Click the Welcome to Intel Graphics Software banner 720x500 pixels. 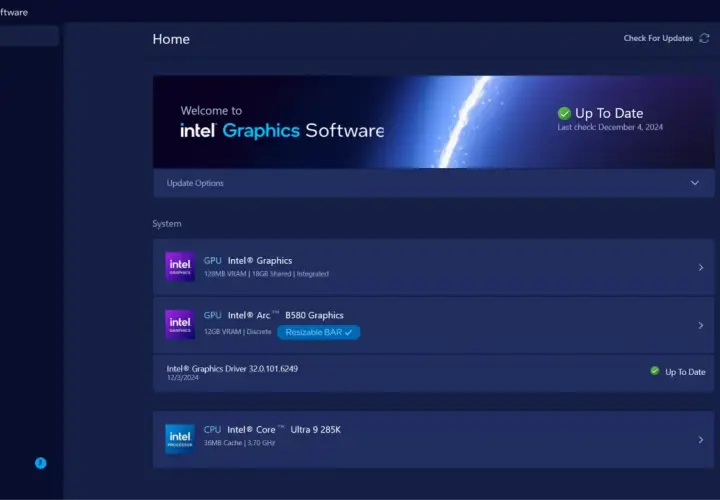point(433,122)
